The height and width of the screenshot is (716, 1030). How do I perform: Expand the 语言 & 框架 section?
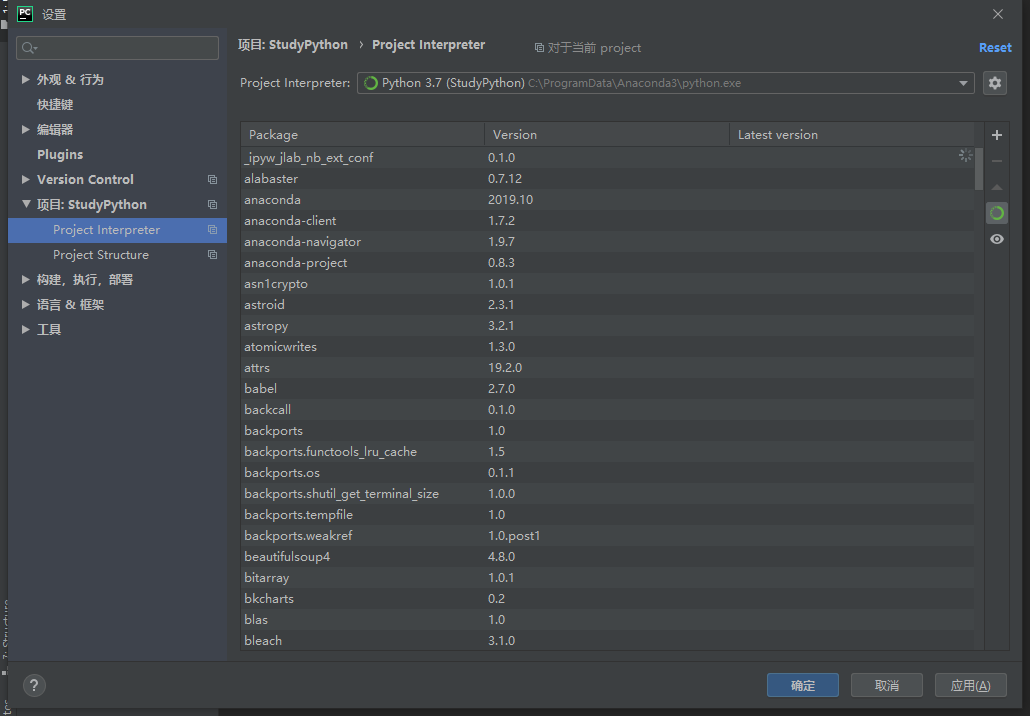click(x=25, y=304)
